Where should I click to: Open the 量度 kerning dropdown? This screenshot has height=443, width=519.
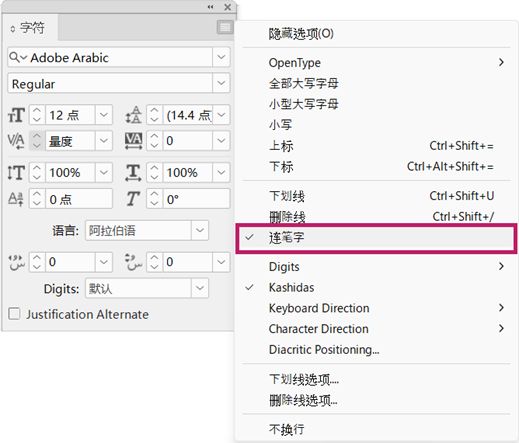click(x=104, y=141)
